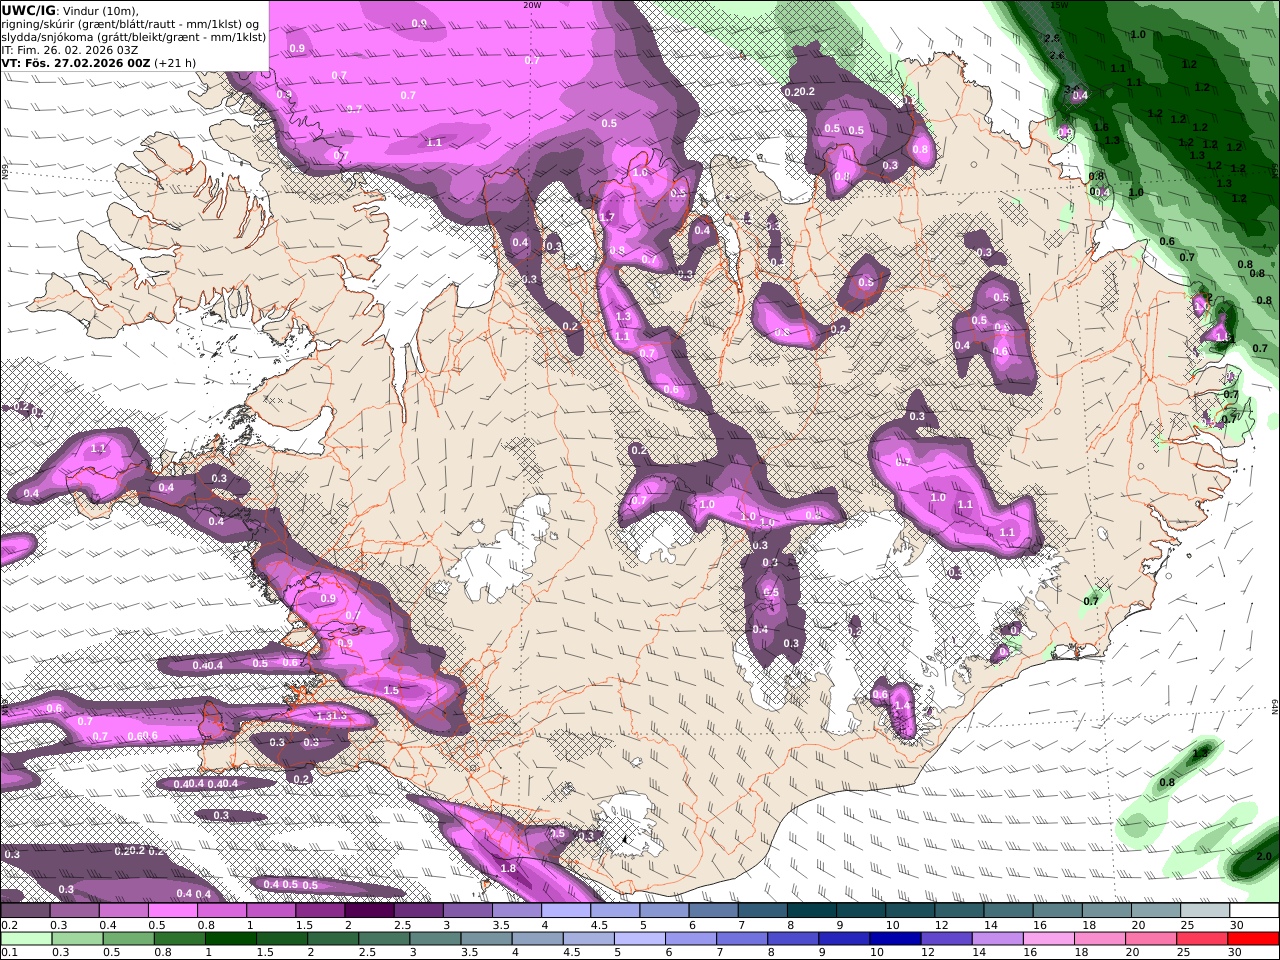The height and width of the screenshot is (960, 1280).
Task: Click the gray-purple 0.2 swatch in upper legend
Action: (25, 910)
